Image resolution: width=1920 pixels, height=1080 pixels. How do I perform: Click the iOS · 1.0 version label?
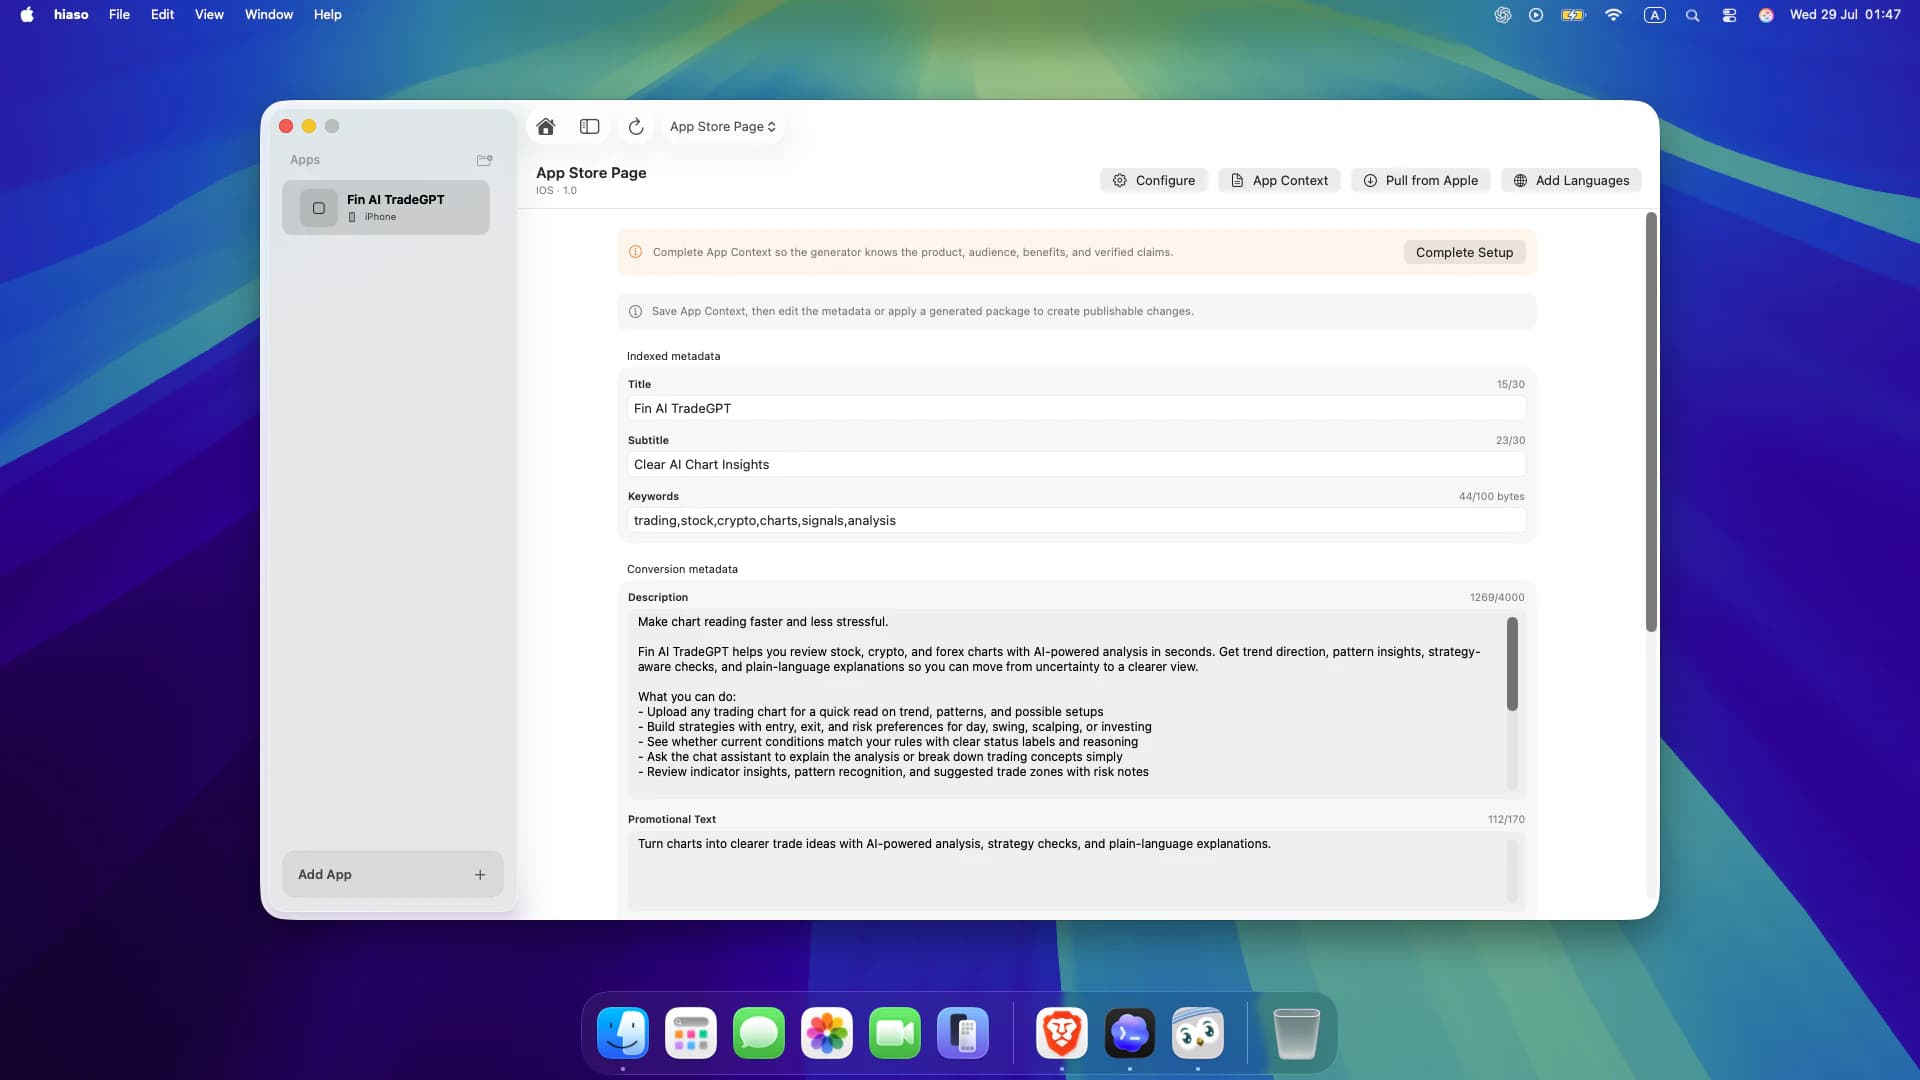click(556, 190)
